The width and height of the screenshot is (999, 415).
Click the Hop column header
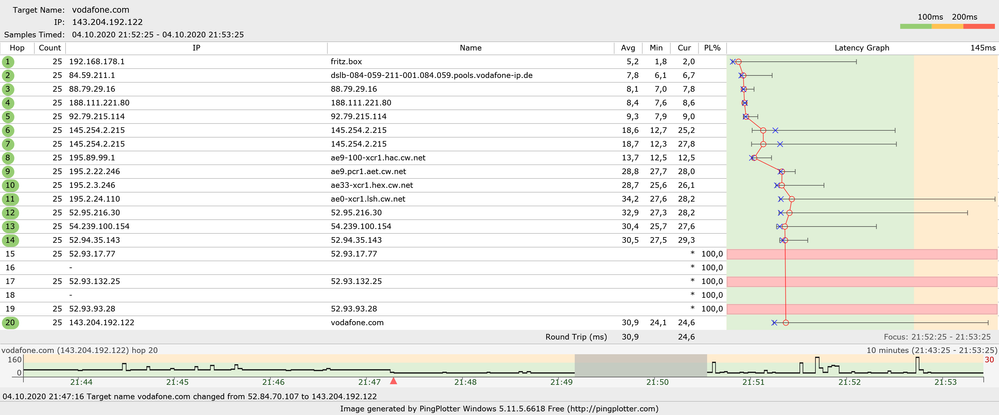(x=17, y=48)
